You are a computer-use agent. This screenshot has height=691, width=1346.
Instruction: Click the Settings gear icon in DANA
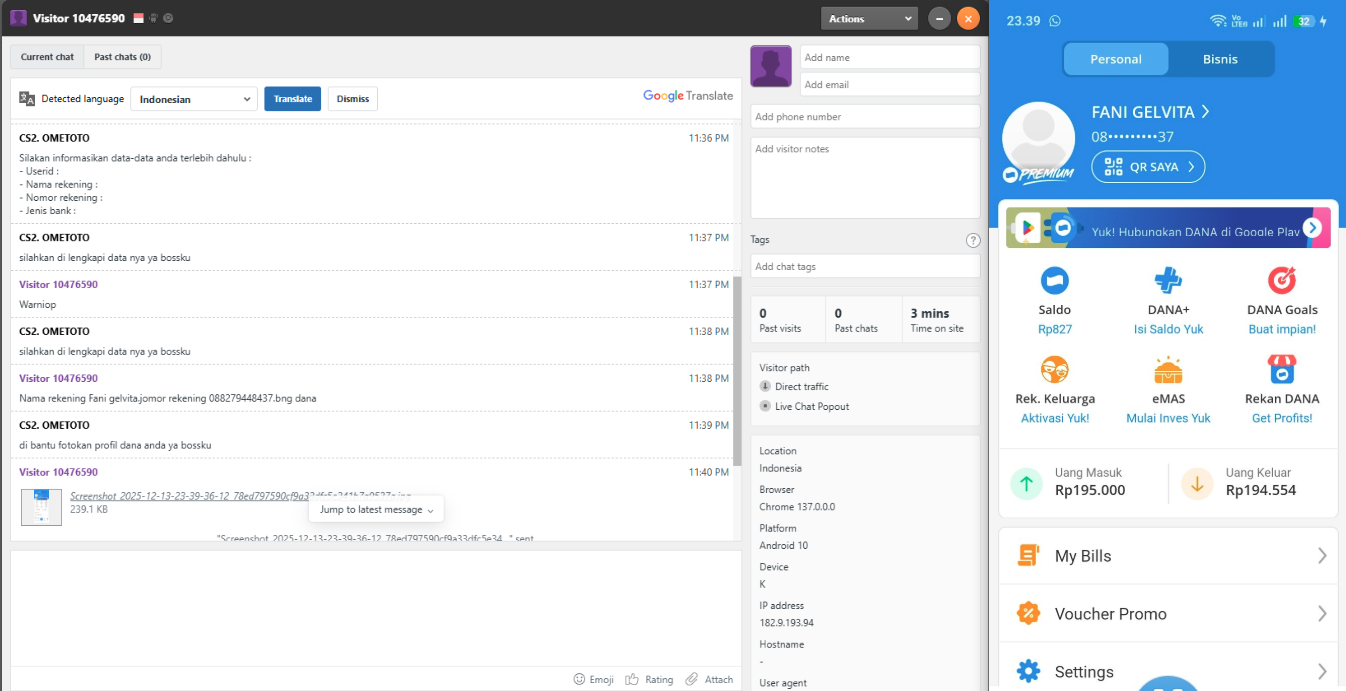coord(1028,671)
